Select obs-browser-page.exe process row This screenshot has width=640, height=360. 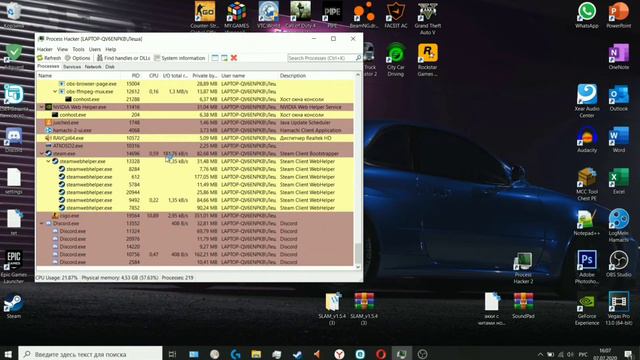point(195,84)
